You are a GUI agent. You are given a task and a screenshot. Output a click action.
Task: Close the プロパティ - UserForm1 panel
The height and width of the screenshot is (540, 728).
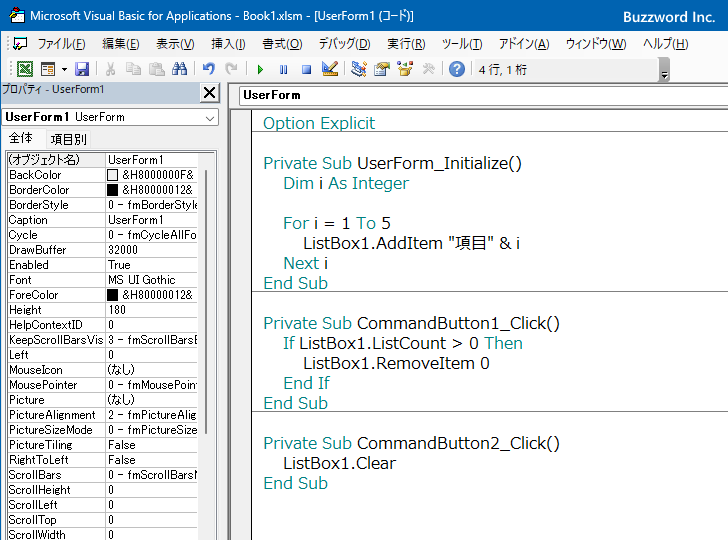209,93
